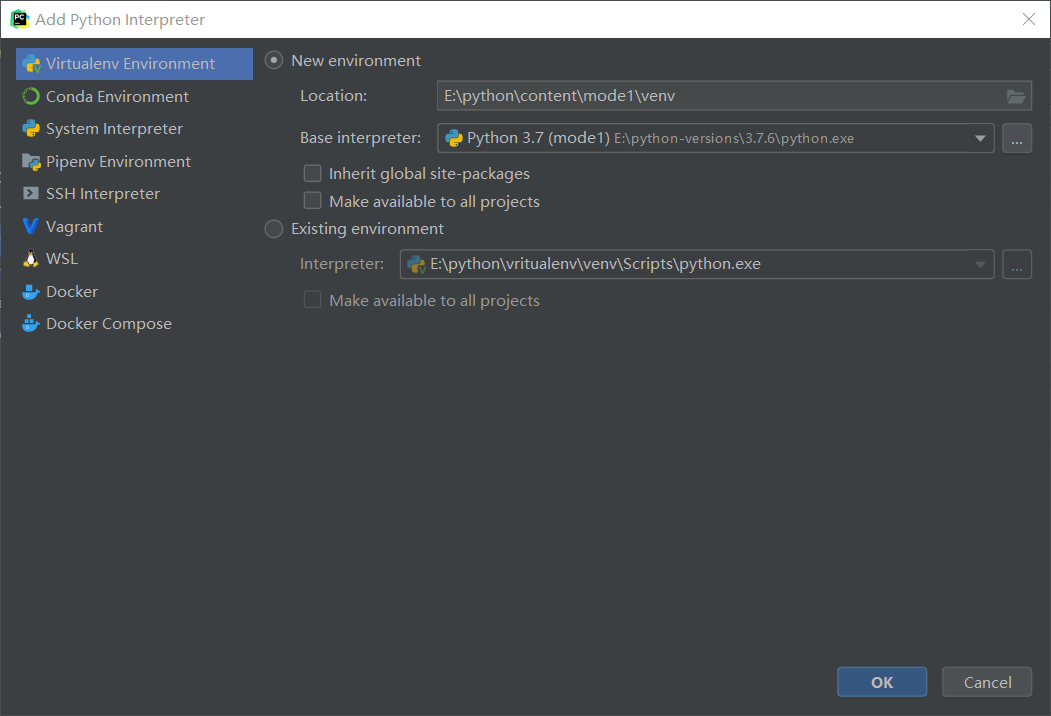The height and width of the screenshot is (716, 1051).
Task: Select Pipenv Environment in sidebar
Action: point(134,162)
